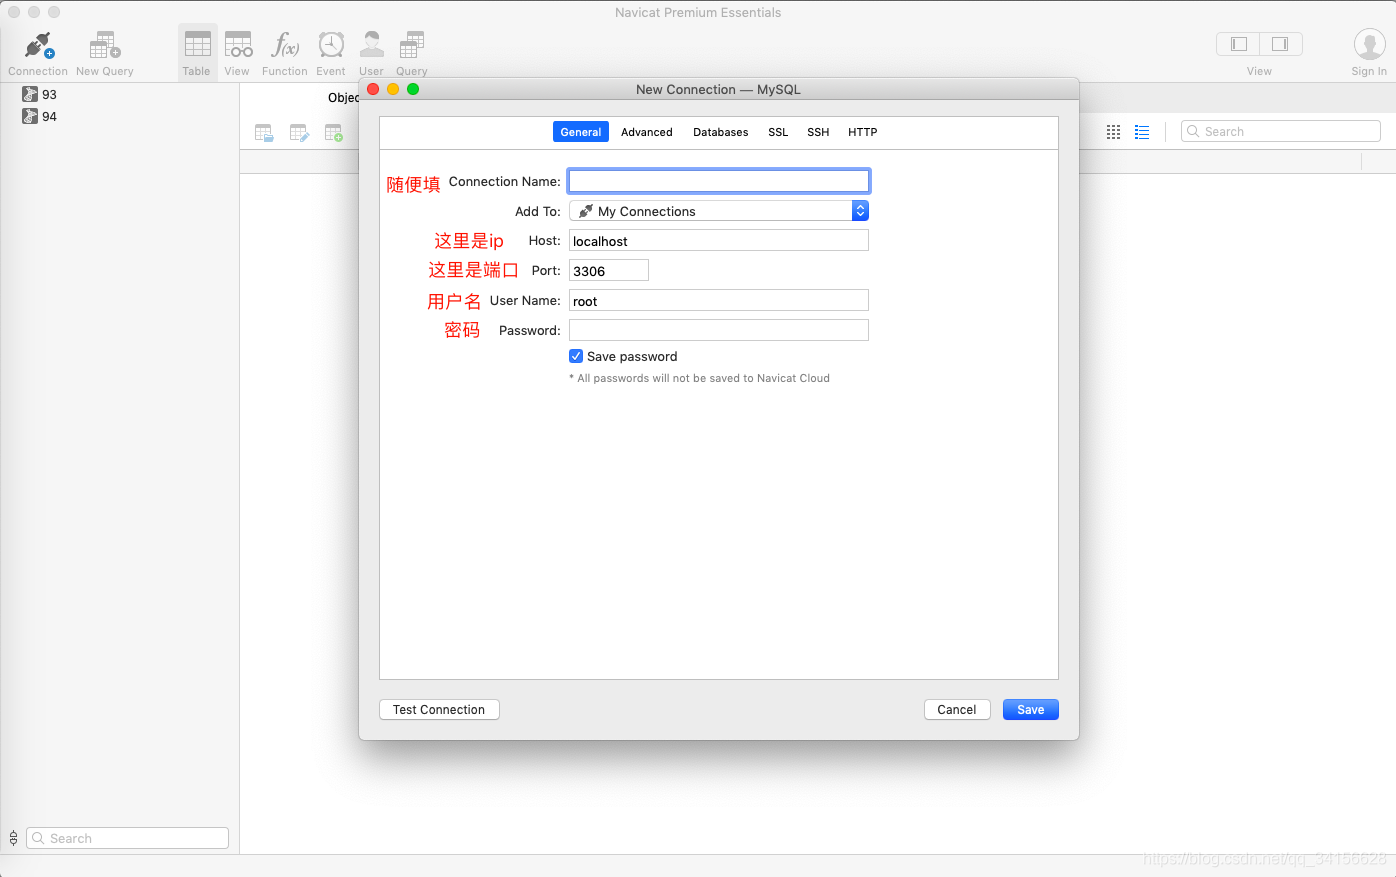Cancel the New Connection dialog
This screenshot has height=877, width=1396.
point(957,709)
